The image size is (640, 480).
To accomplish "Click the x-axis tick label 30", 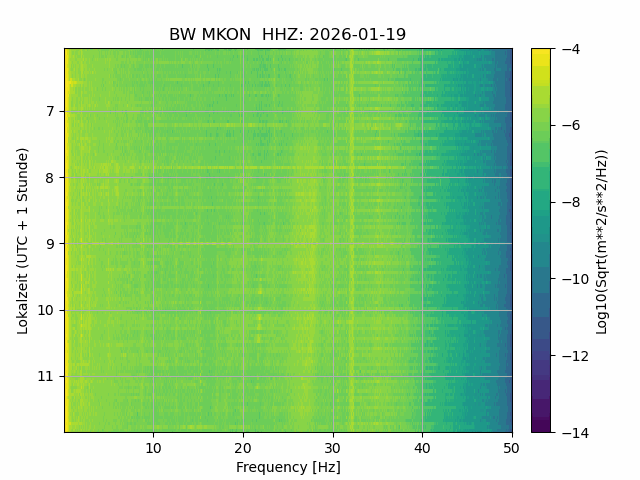I will tap(333, 449).
